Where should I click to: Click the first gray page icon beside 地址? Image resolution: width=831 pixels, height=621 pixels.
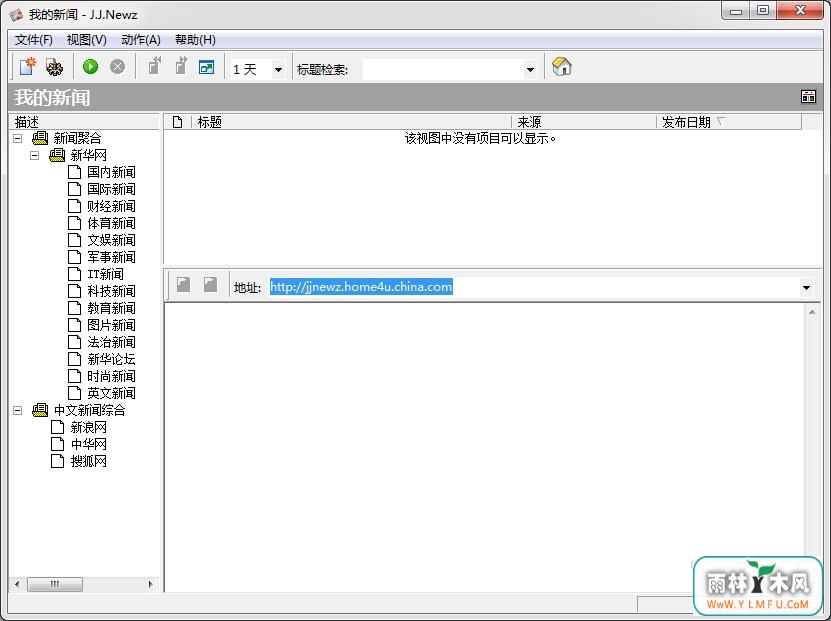tap(183, 285)
